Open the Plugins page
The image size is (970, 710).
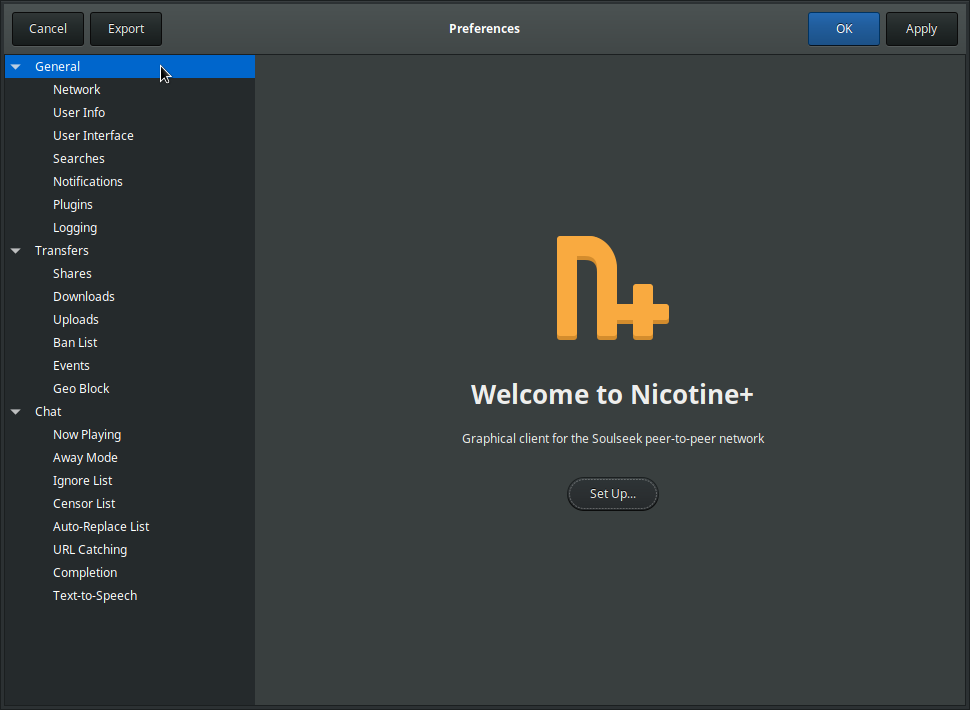130,205
